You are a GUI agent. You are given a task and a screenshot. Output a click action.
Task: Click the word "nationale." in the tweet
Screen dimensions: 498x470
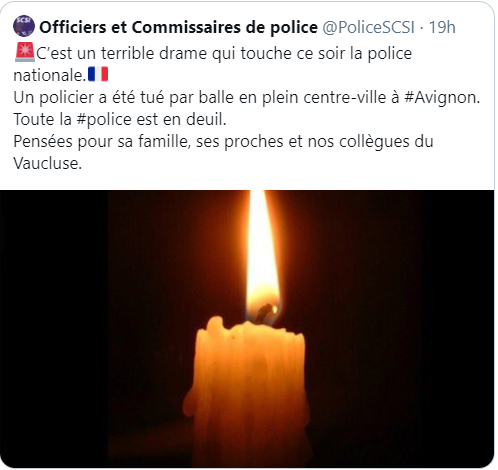point(50,75)
